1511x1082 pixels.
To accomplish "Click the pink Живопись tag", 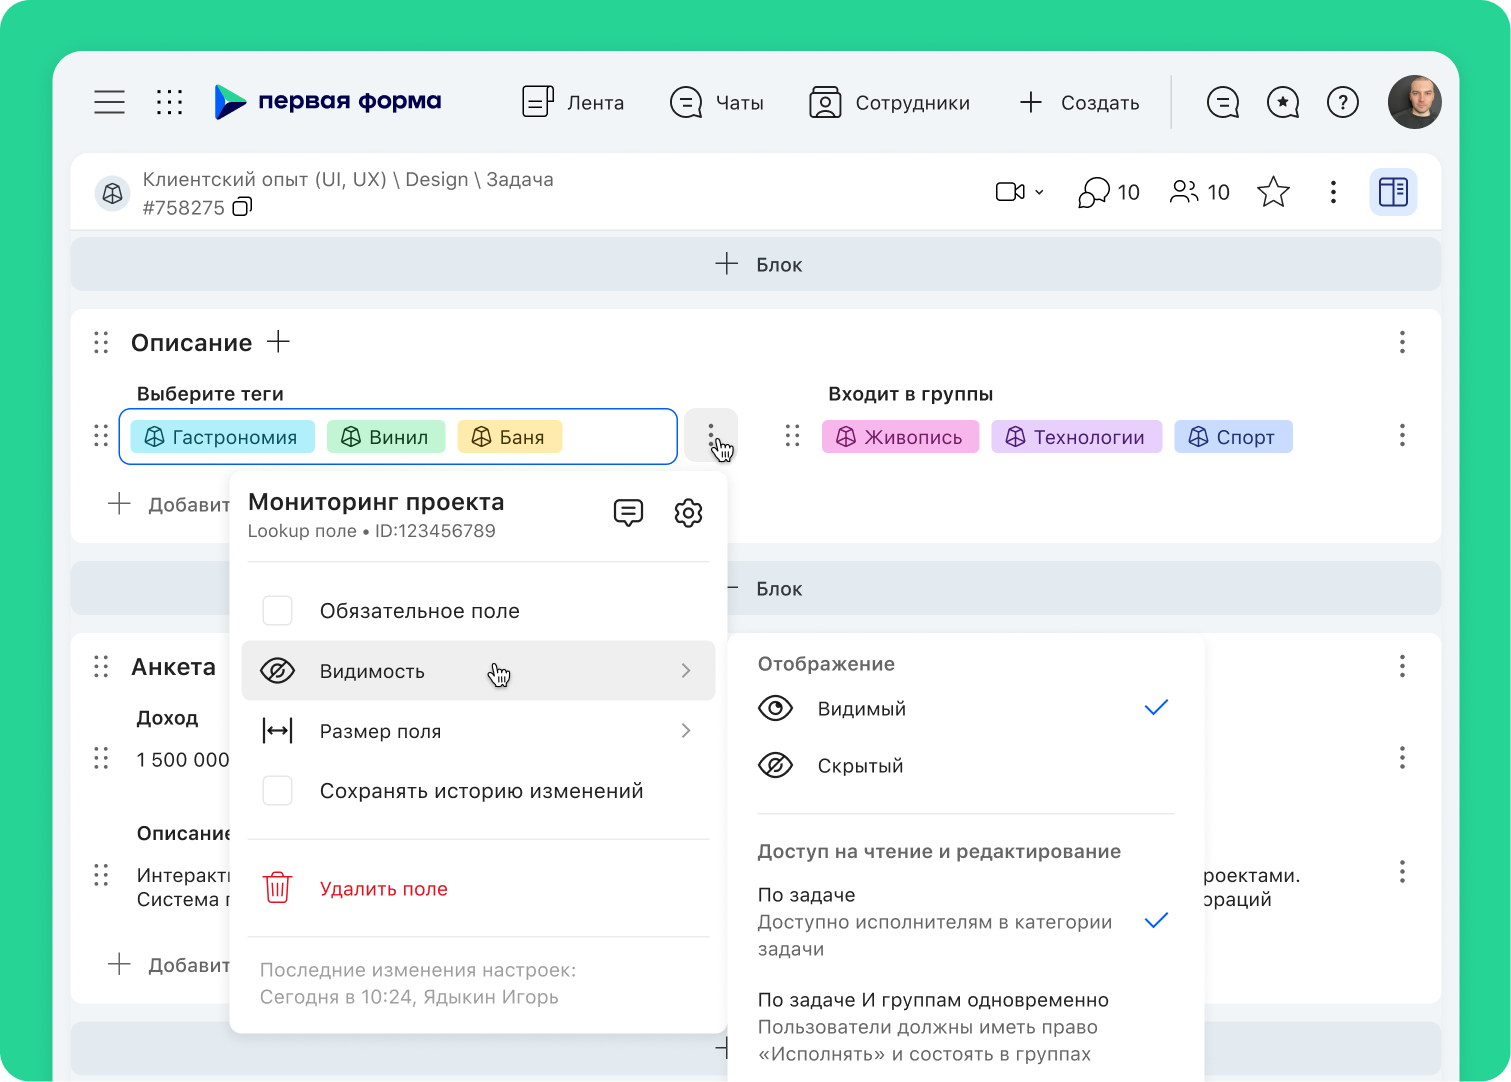I will [900, 437].
